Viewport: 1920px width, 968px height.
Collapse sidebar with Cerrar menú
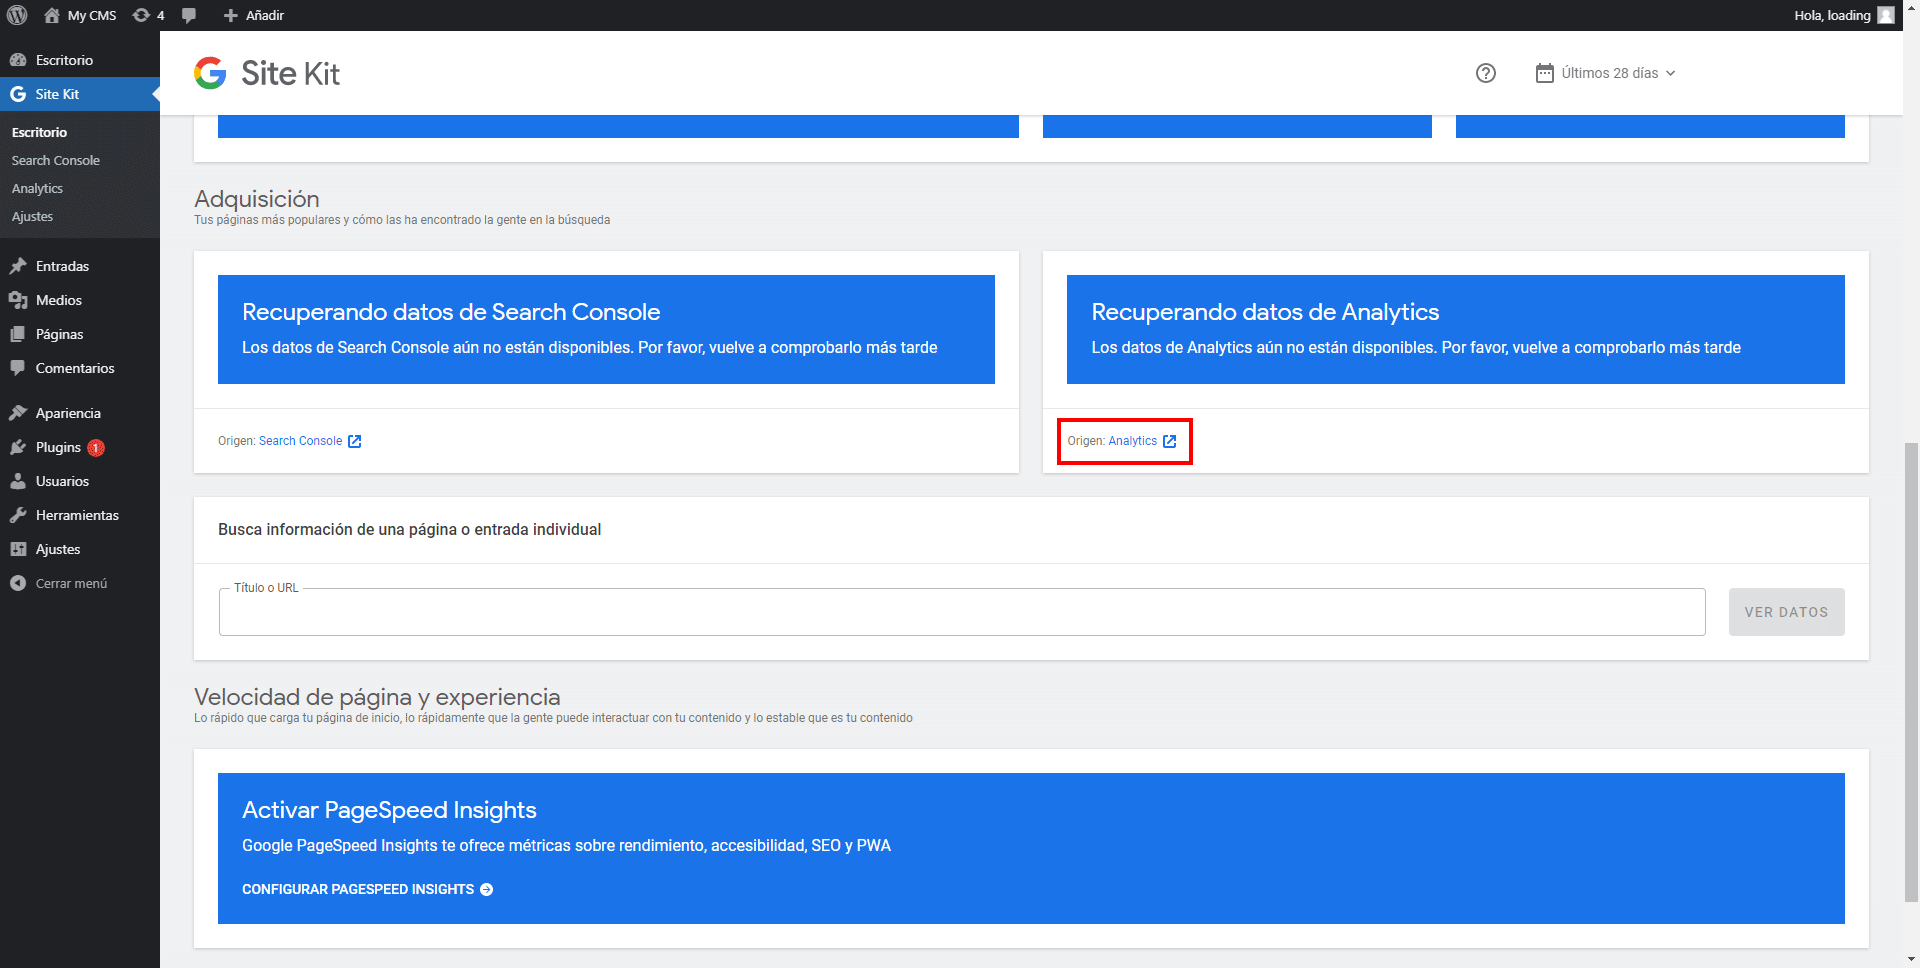(x=80, y=583)
